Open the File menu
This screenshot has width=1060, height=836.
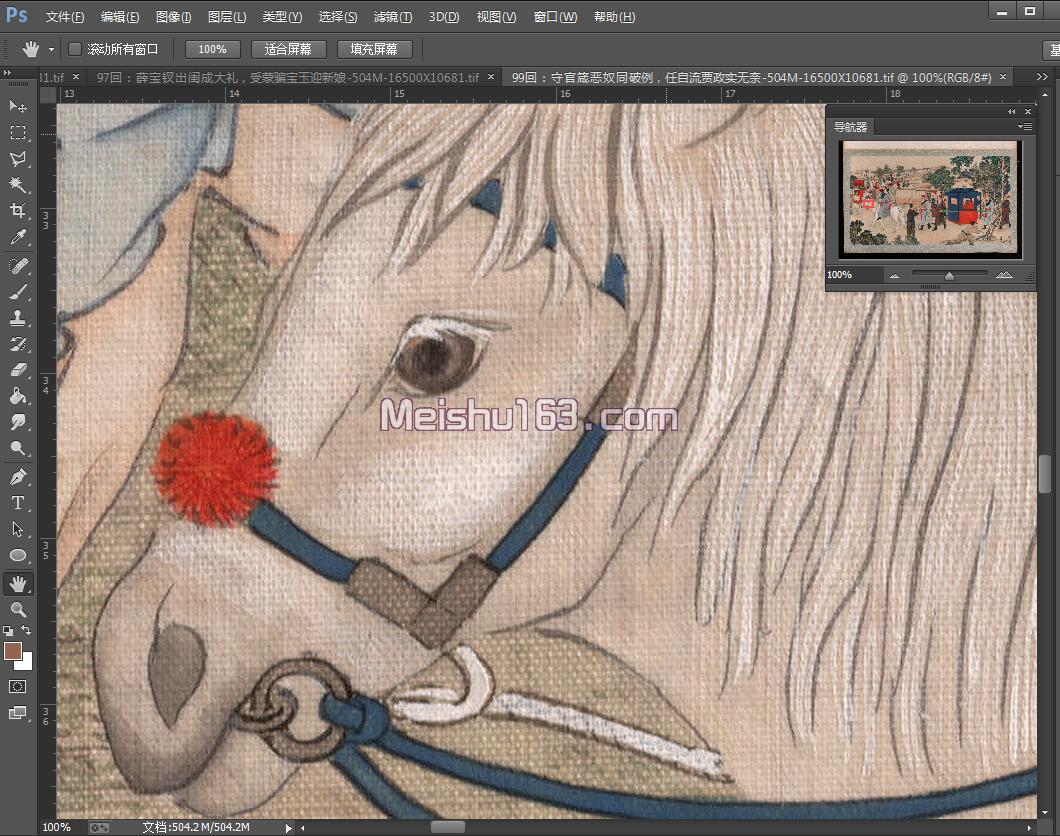65,17
